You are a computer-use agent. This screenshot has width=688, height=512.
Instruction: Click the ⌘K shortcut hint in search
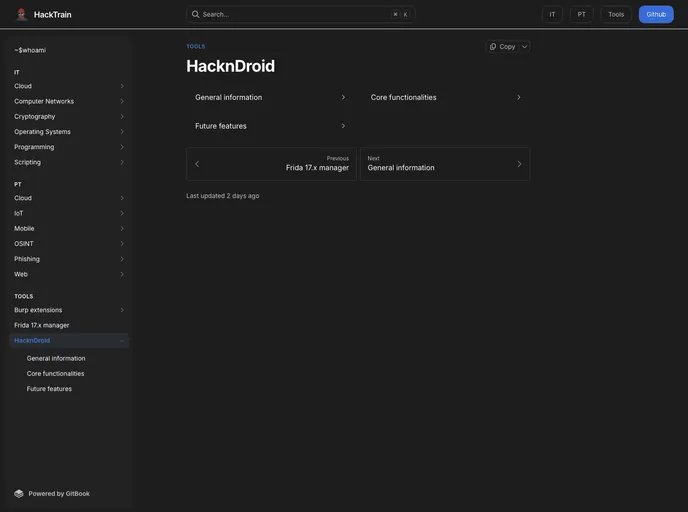[400, 14]
